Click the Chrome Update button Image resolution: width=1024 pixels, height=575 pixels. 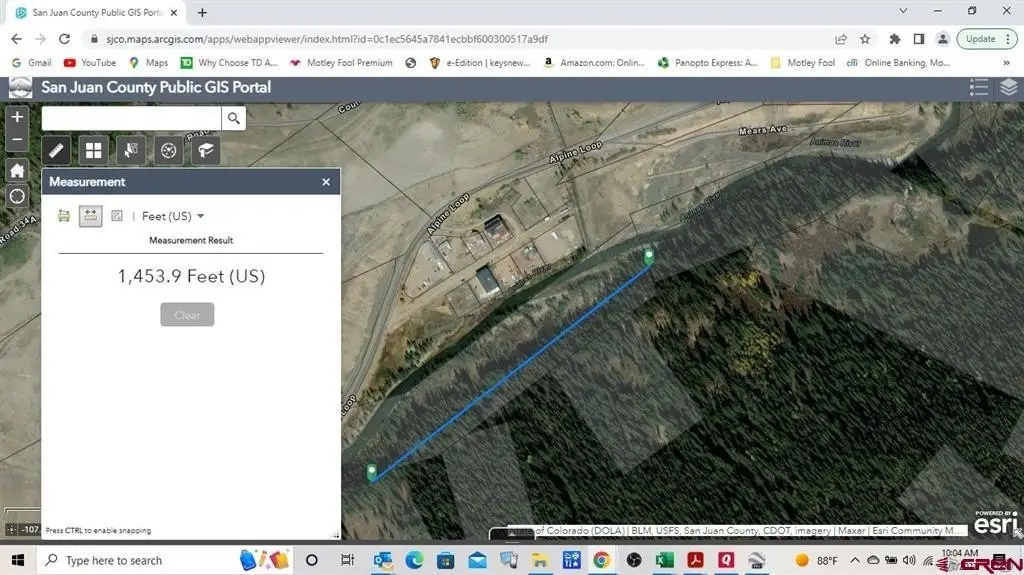[x=985, y=39]
